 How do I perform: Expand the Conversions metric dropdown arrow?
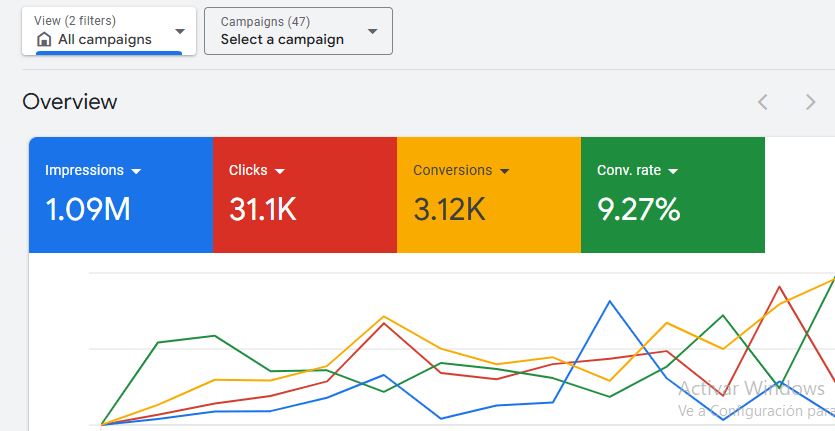pyautogui.click(x=505, y=171)
